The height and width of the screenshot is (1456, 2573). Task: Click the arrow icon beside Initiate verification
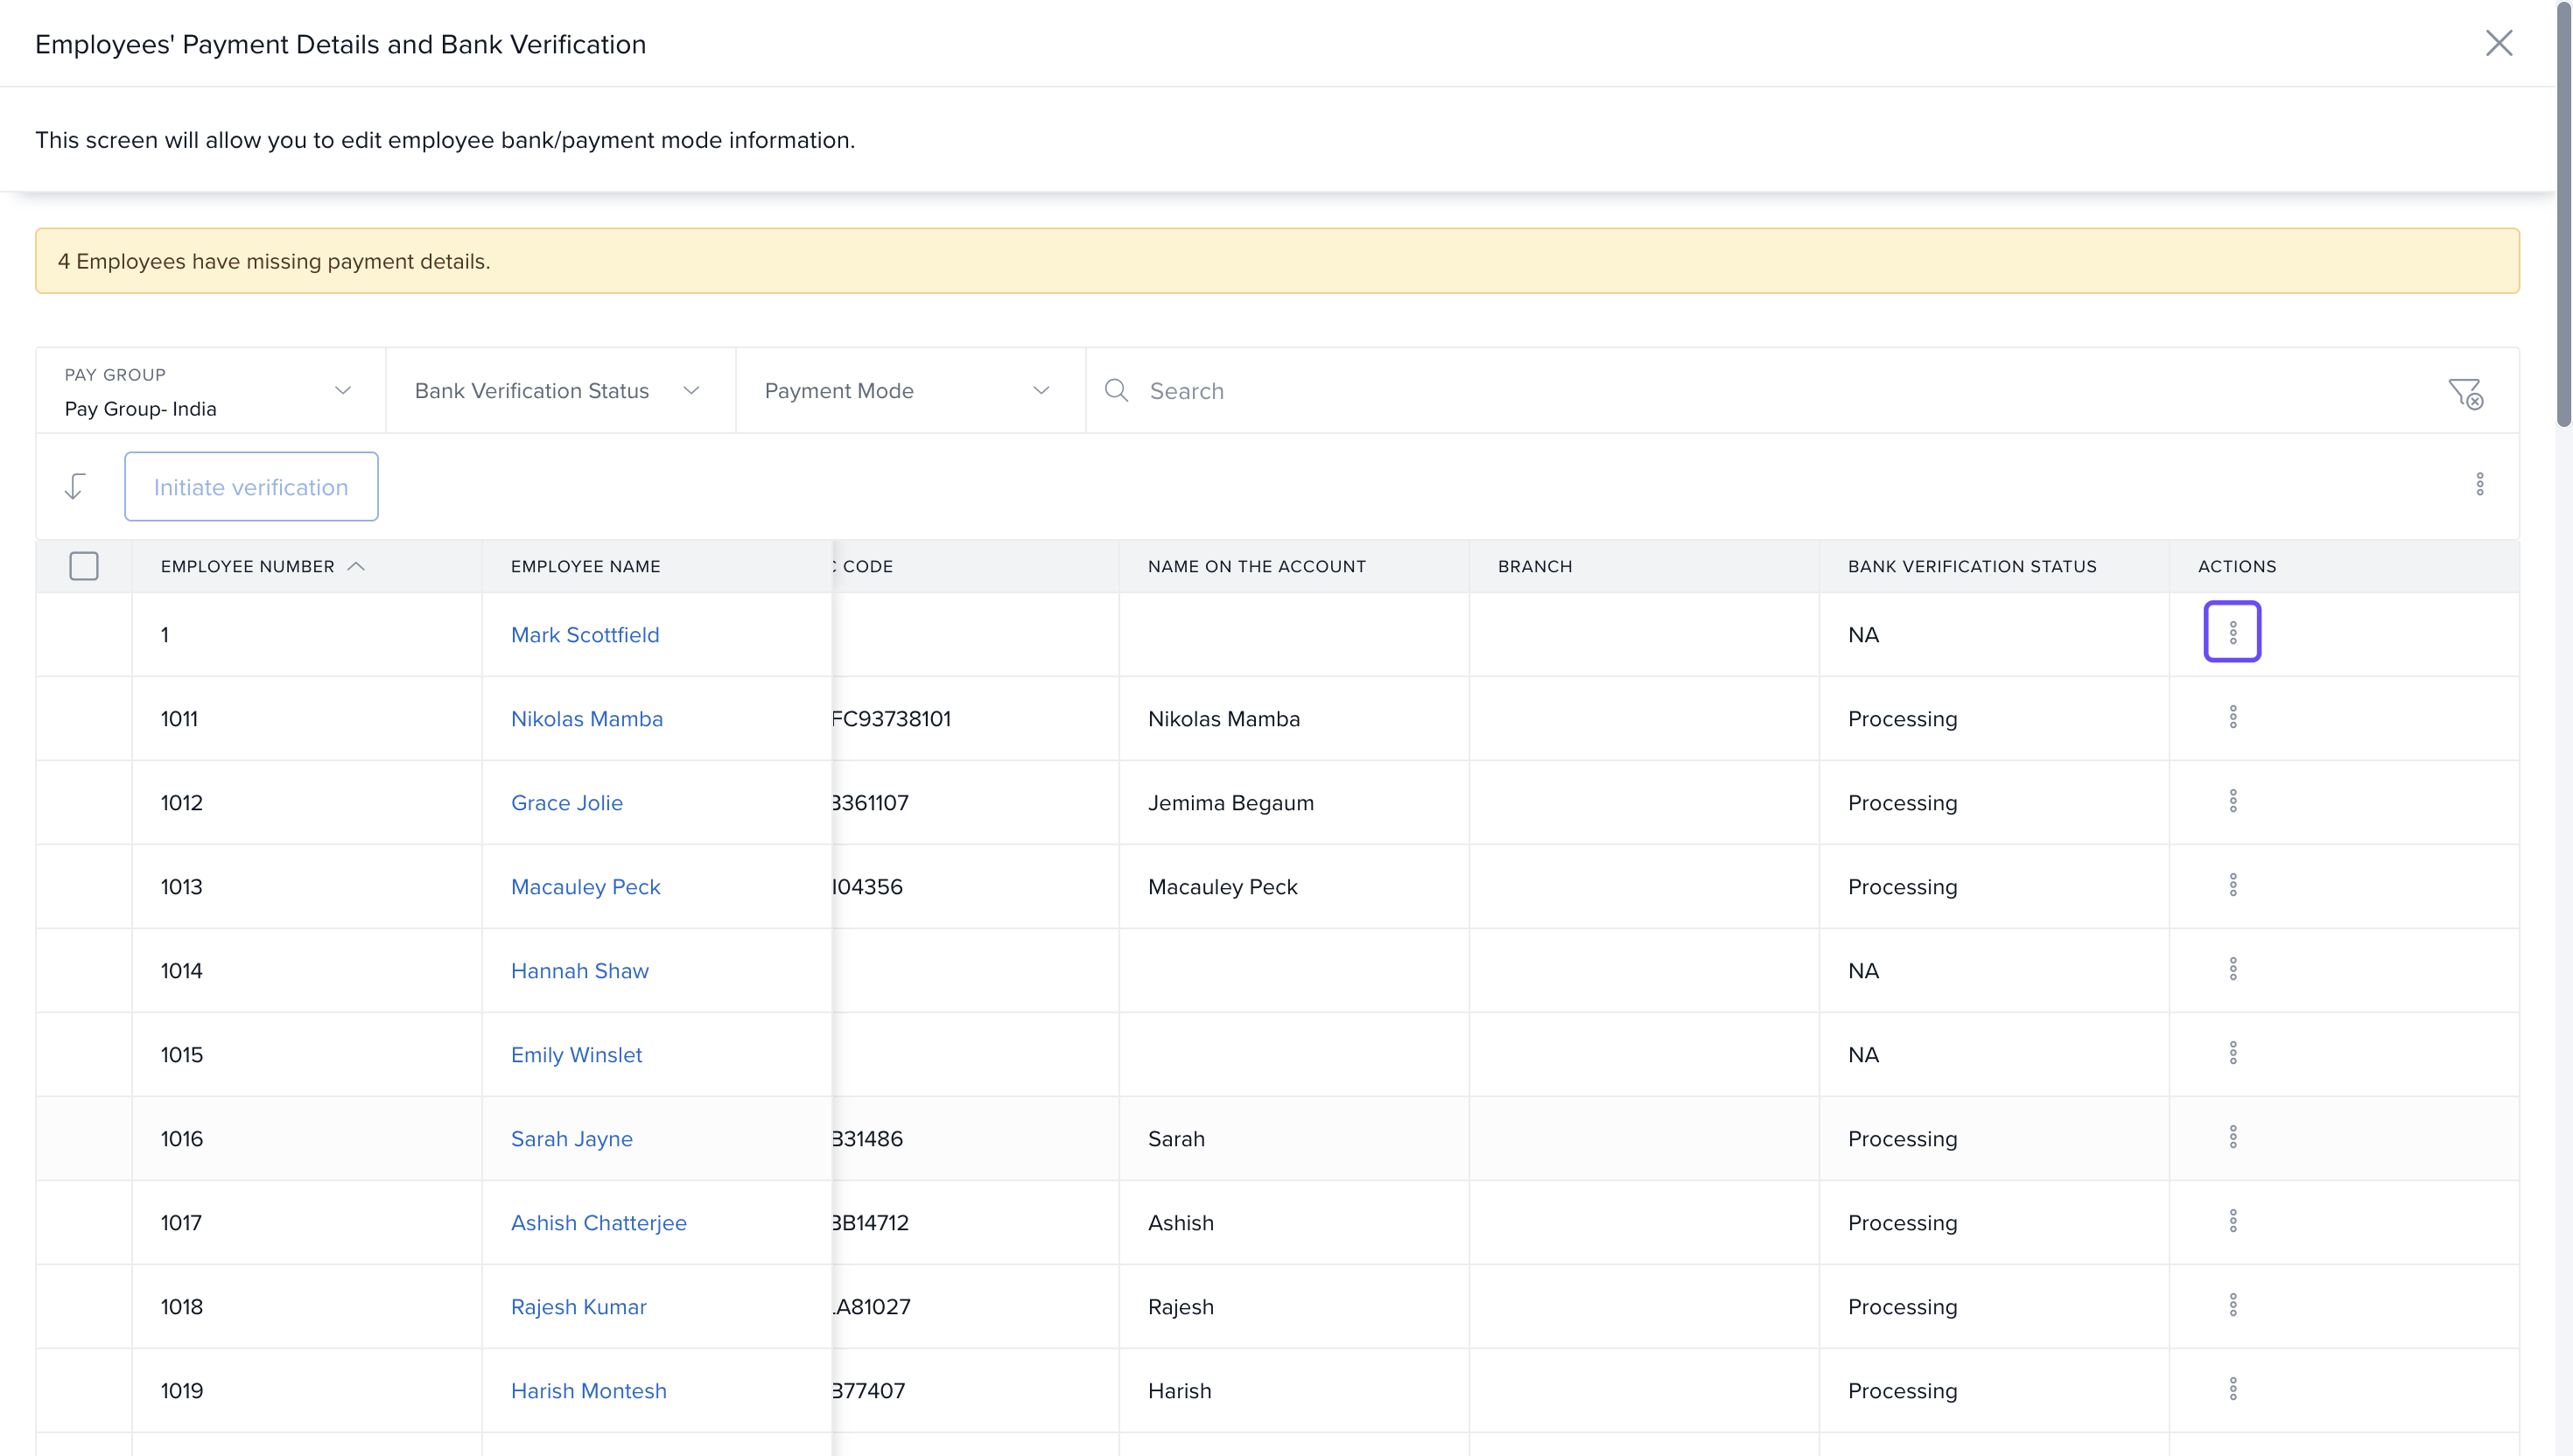(x=75, y=487)
